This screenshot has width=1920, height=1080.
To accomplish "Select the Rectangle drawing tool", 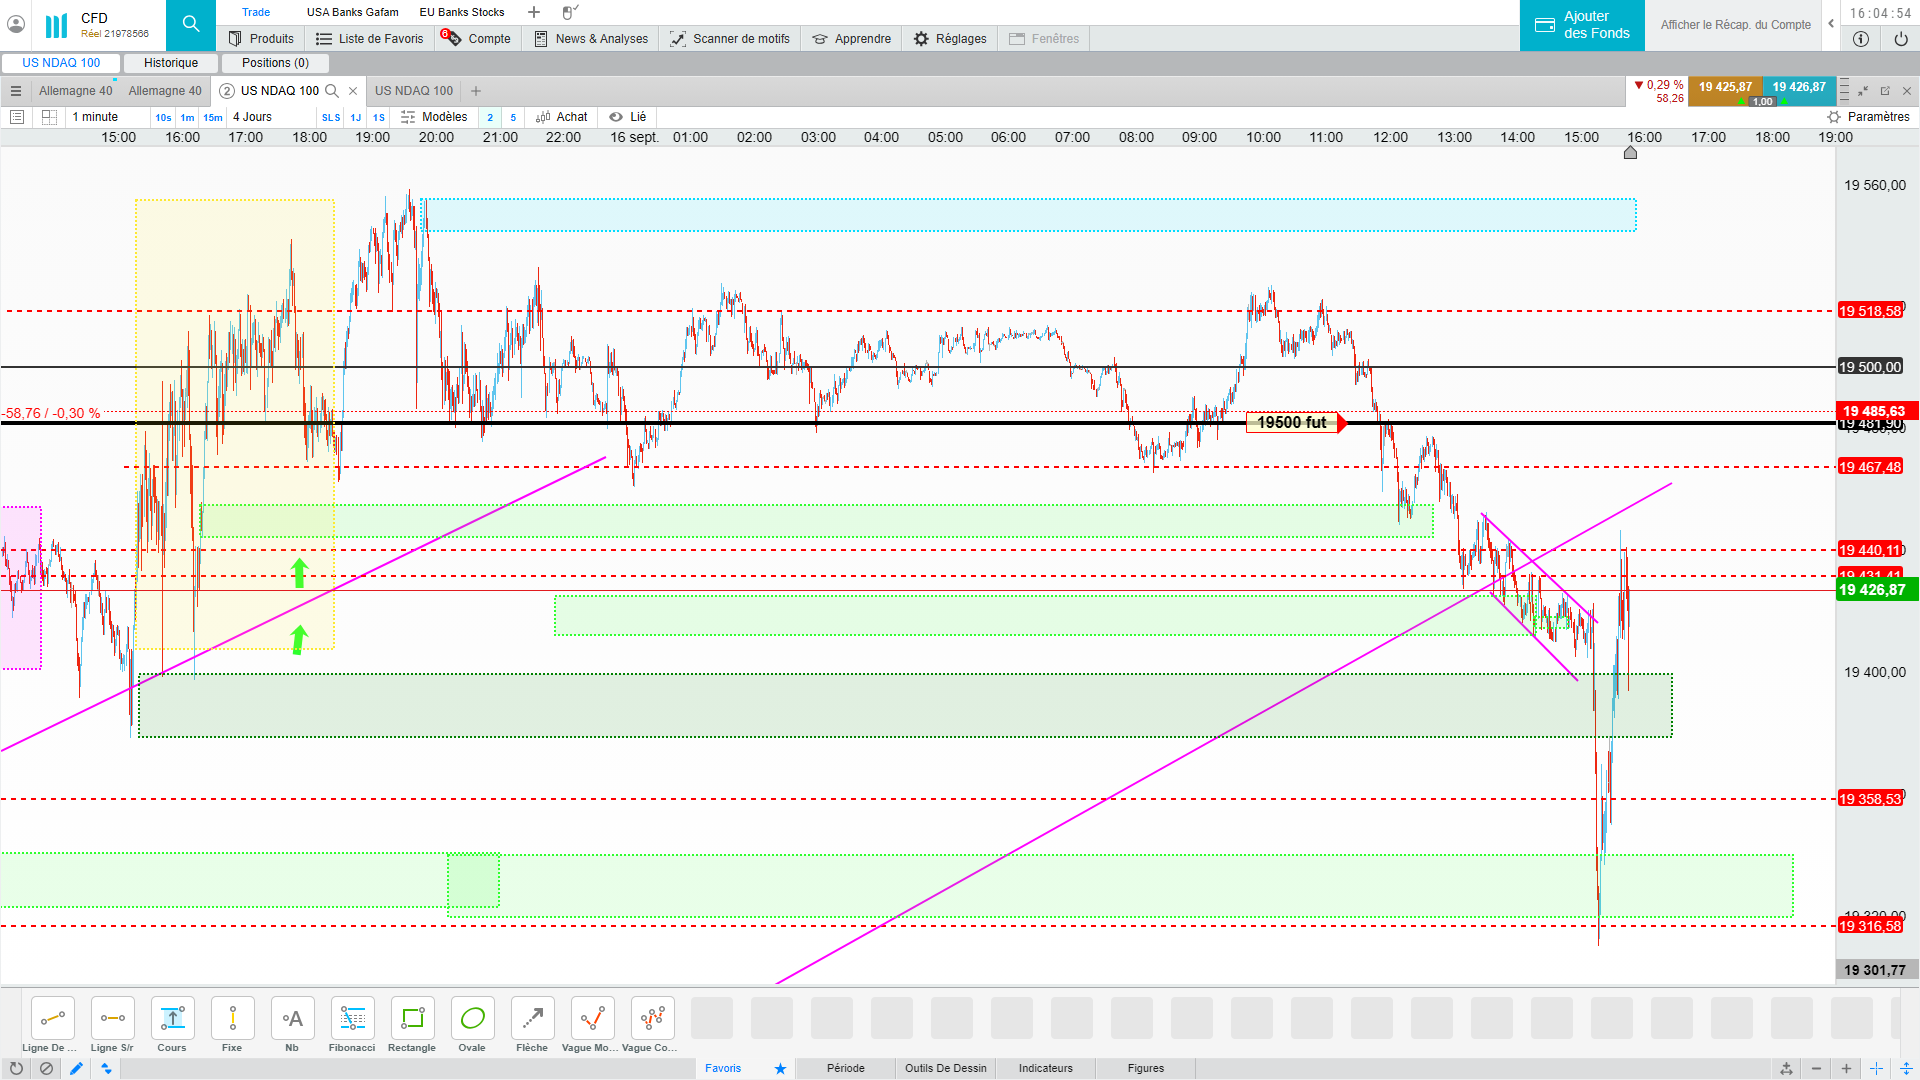I will (412, 1019).
